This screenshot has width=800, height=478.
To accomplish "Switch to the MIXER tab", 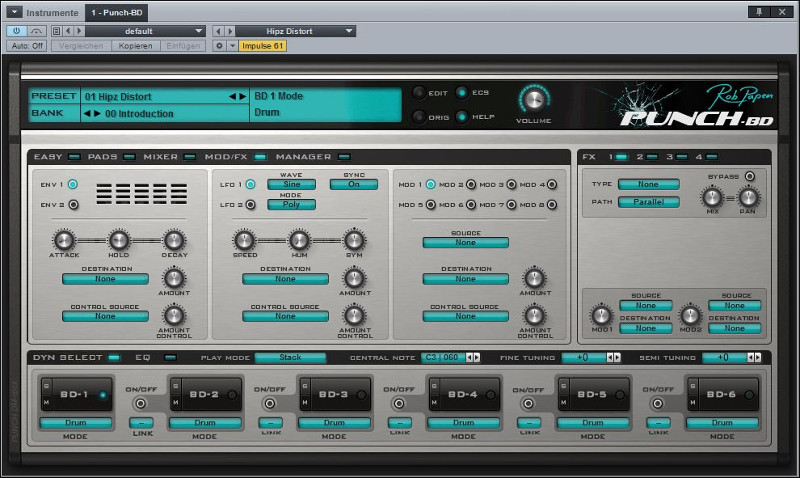I will [169, 157].
